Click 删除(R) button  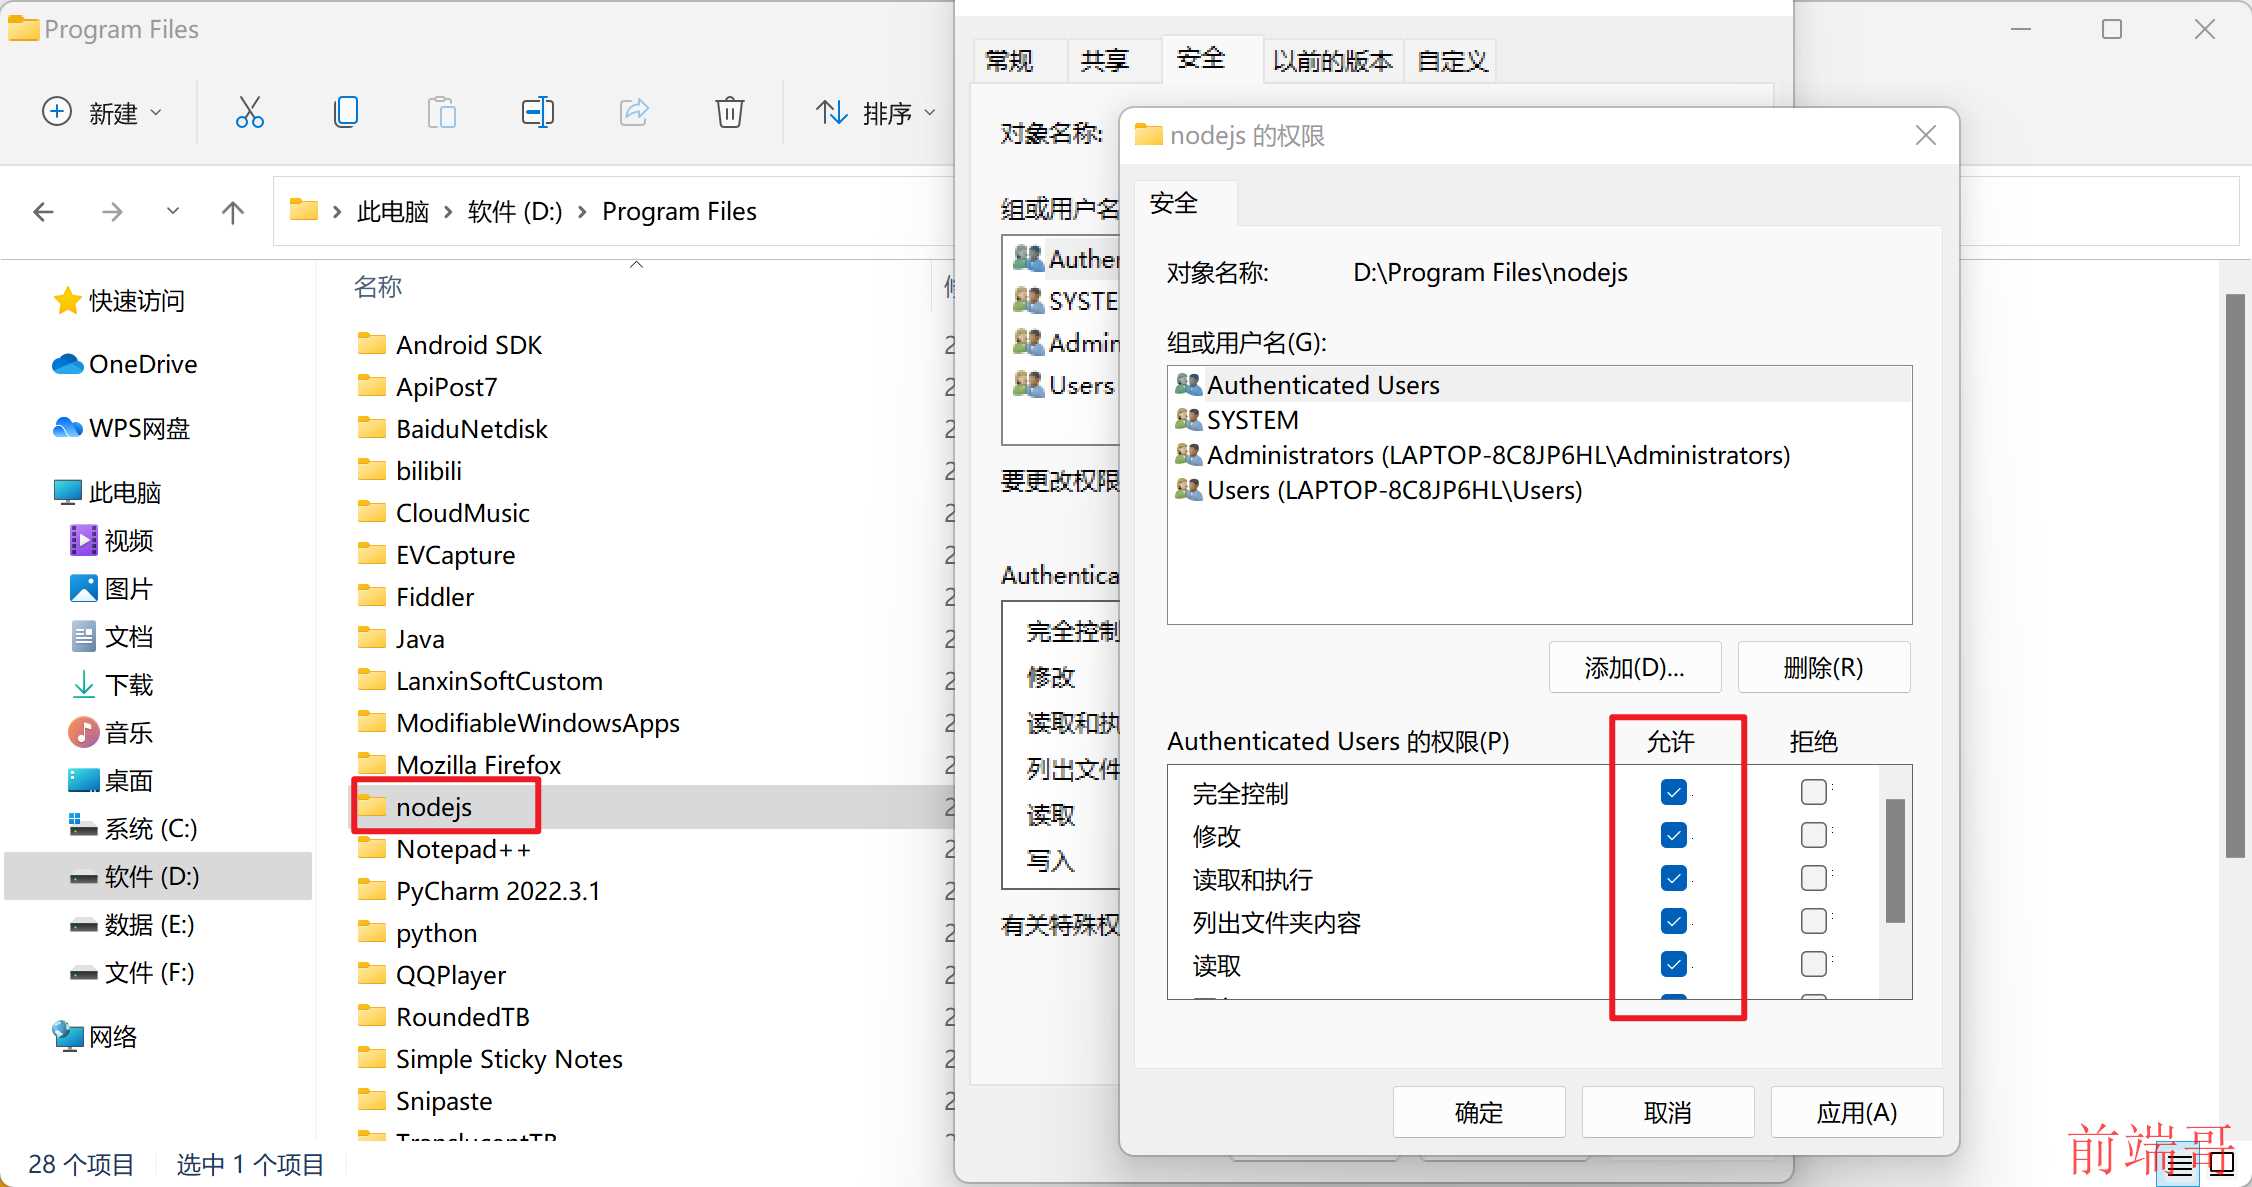[x=1824, y=667]
